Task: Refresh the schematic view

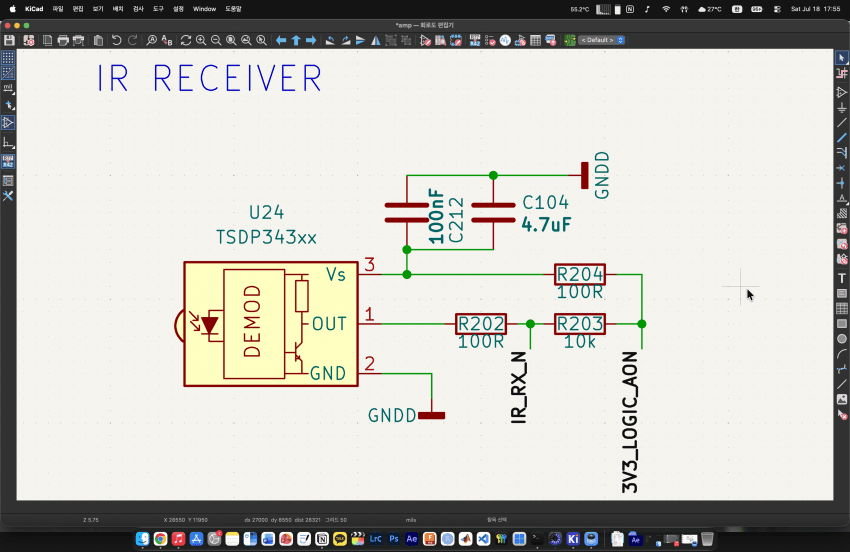Action: coord(186,40)
